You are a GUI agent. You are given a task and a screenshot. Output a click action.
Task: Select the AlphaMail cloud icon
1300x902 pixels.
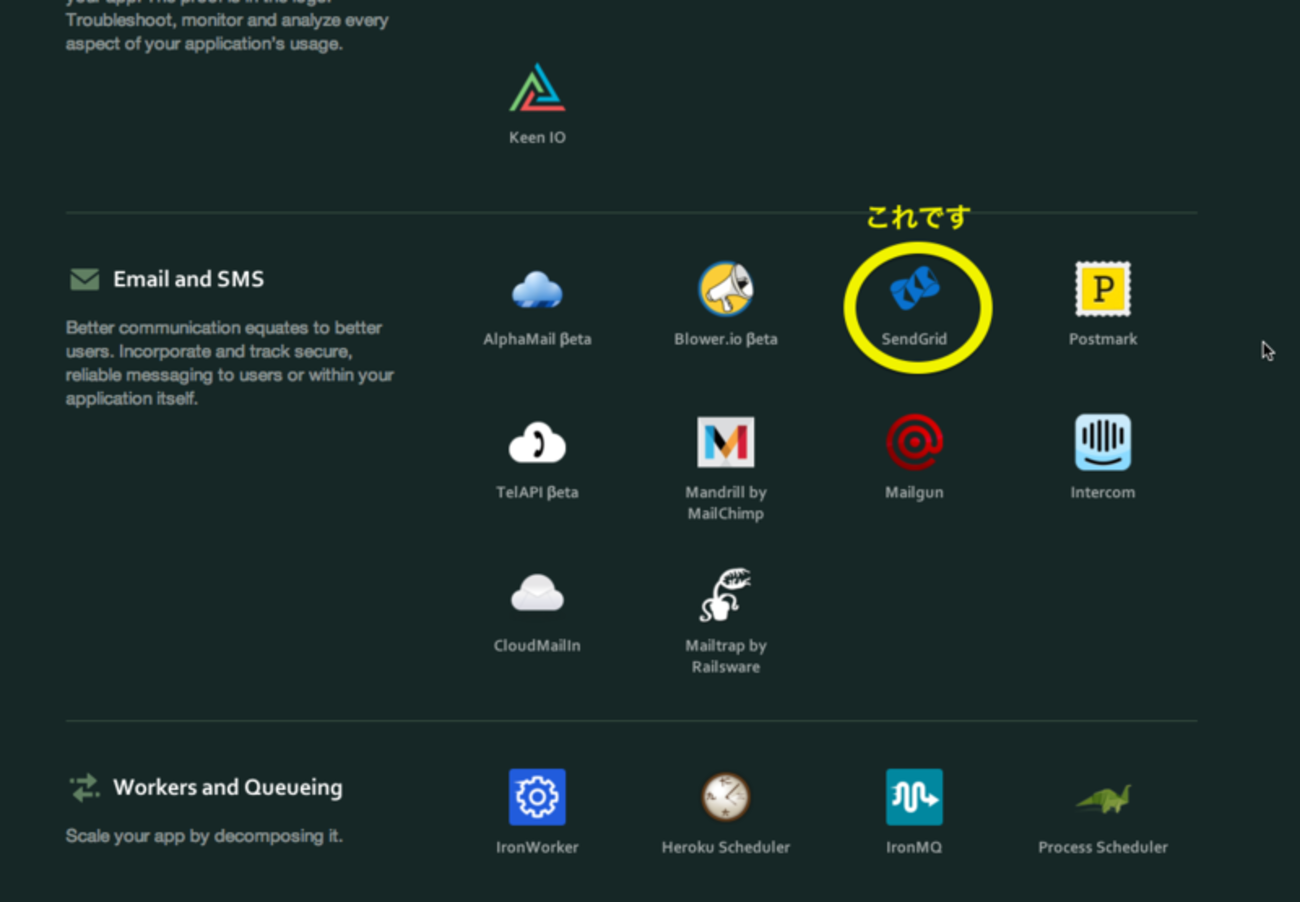click(x=537, y=290)
